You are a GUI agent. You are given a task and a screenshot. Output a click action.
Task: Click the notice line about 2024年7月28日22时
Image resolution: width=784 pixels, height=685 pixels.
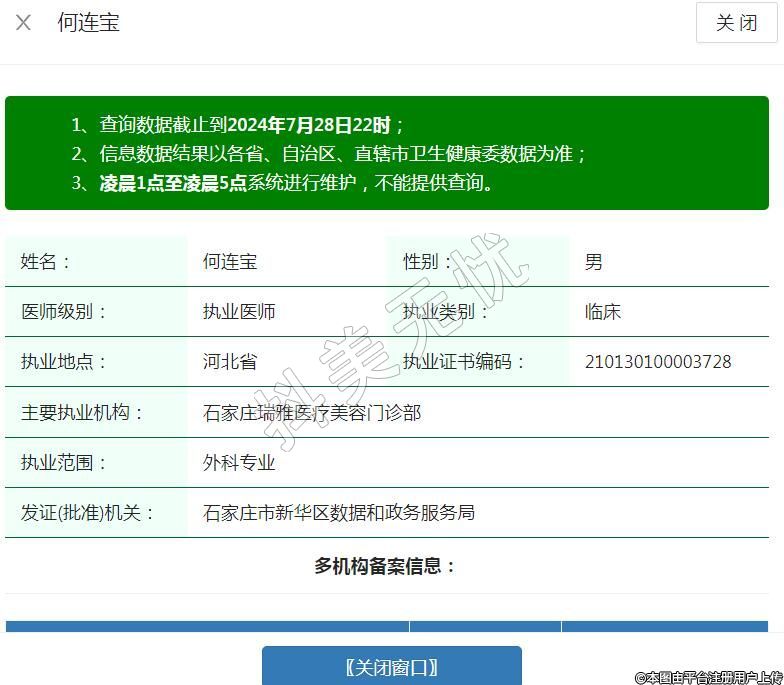click(237, 125)
